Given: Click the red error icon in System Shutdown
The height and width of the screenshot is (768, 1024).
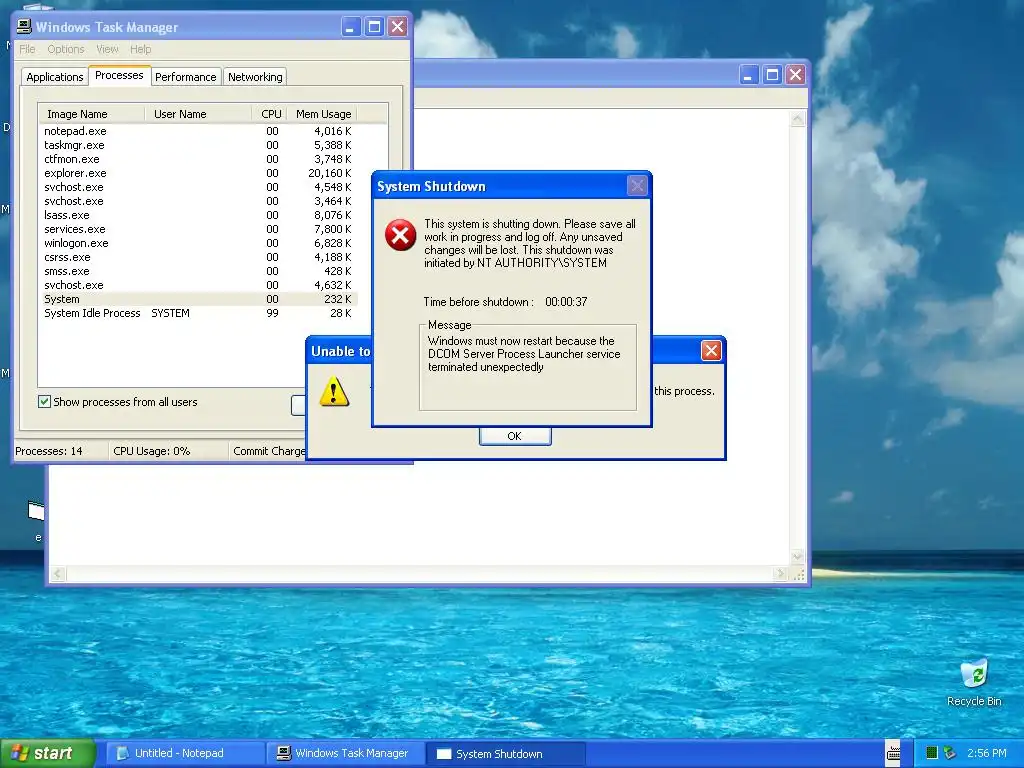Looking at the screenshot, I should point(400,235).
